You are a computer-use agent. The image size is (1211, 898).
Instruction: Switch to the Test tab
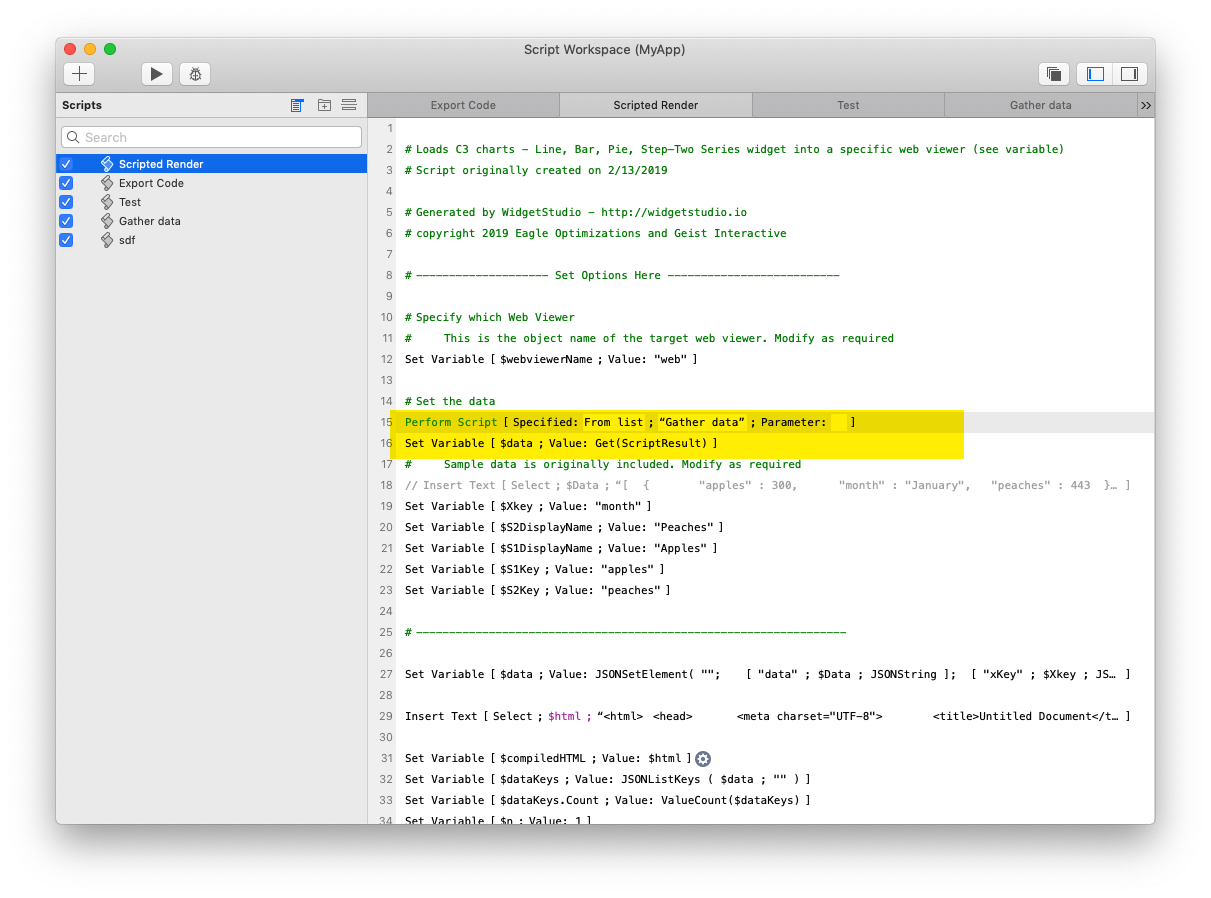(x=848, y=105)
